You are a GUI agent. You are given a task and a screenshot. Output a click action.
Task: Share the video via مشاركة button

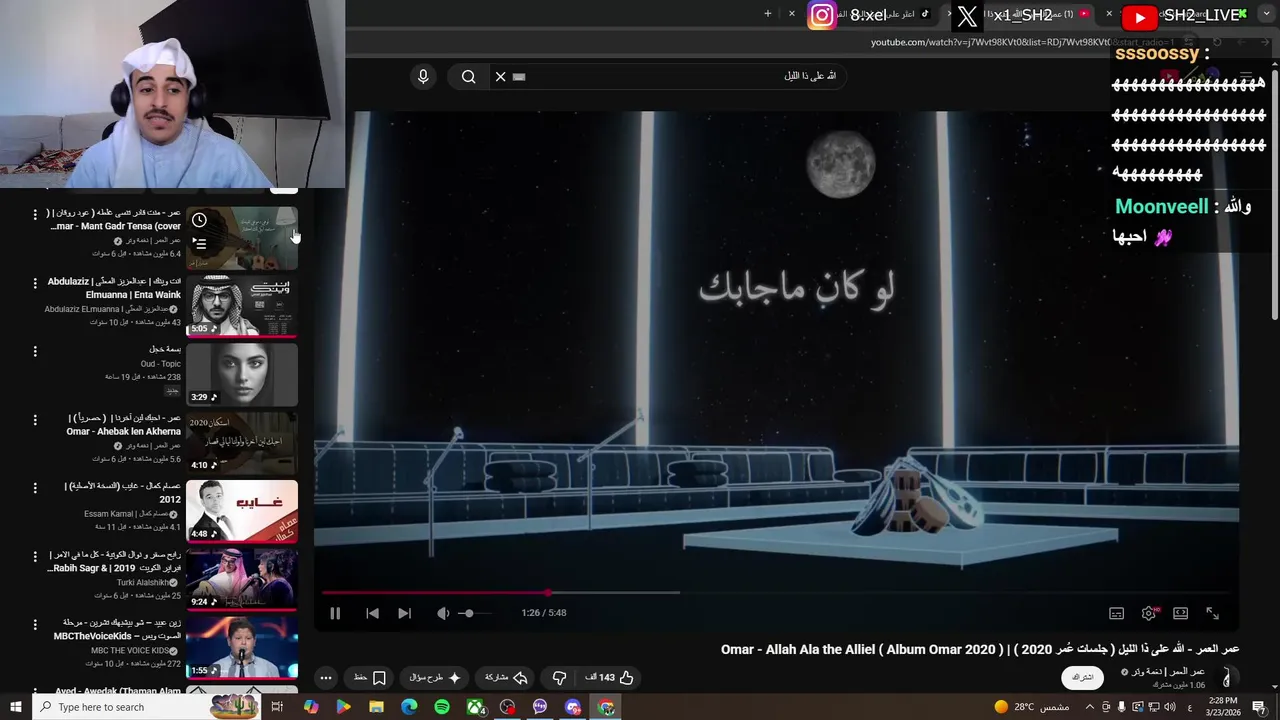tap(506, 677)
